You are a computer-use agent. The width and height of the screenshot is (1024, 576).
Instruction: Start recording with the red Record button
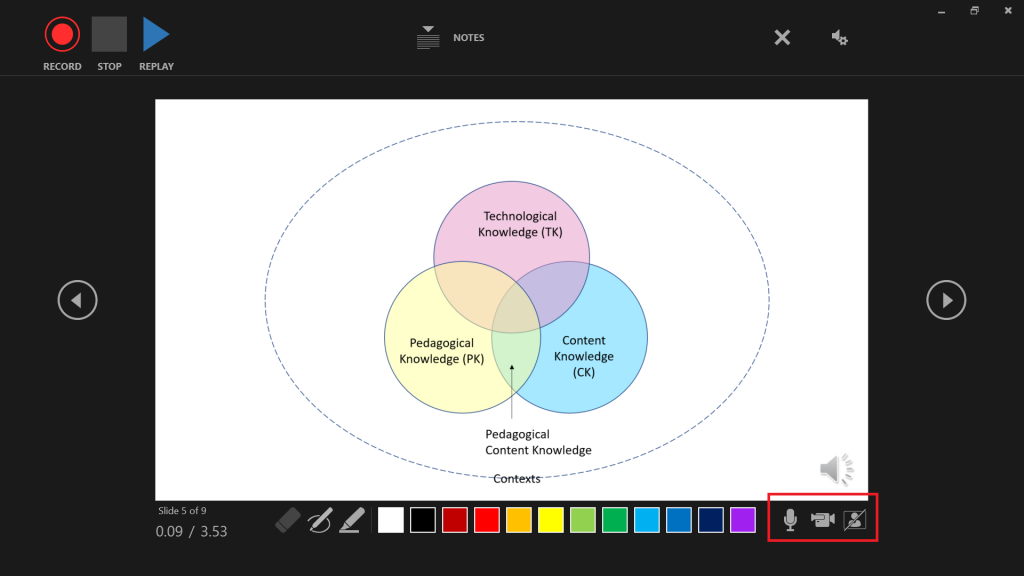62,35
